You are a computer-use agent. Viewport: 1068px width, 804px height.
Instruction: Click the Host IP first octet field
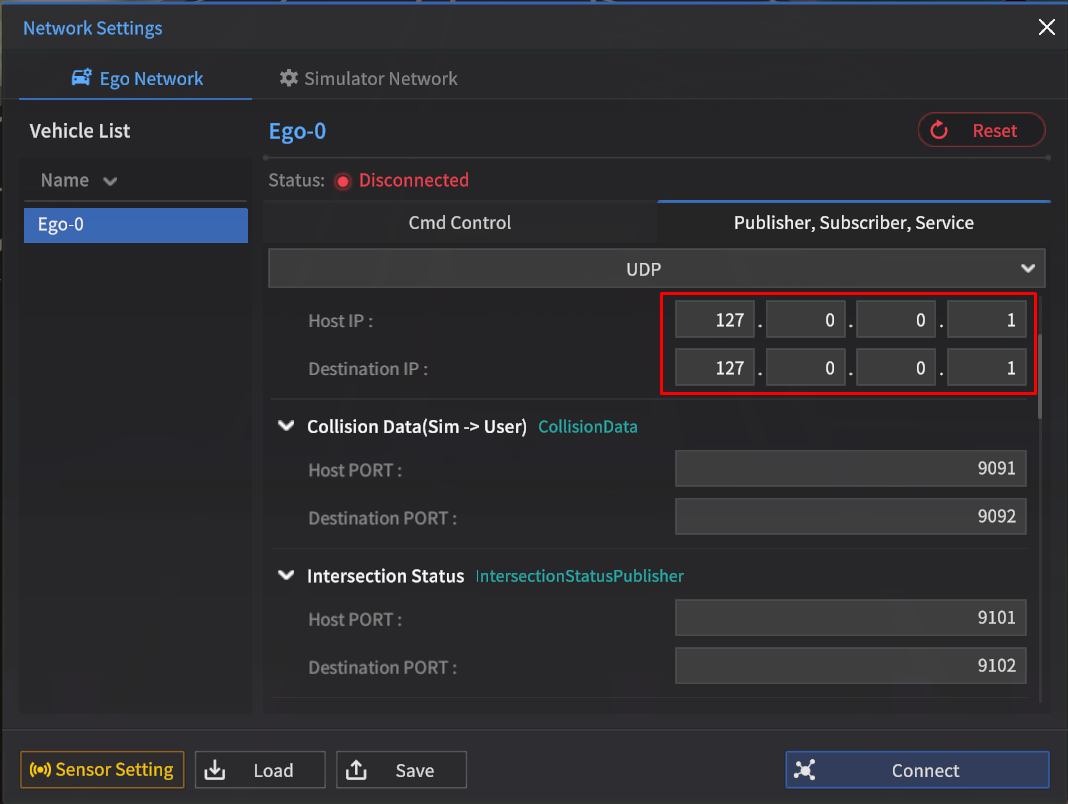point(715,320)
